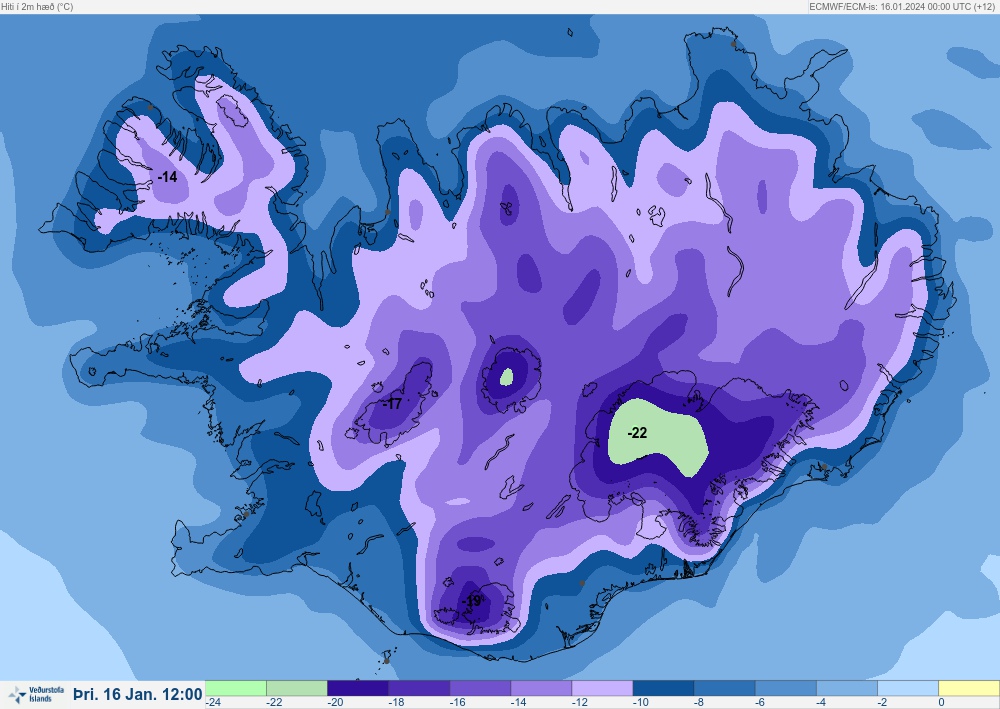
Task: Click the -16 legend scale label
Action: [458, 703]
